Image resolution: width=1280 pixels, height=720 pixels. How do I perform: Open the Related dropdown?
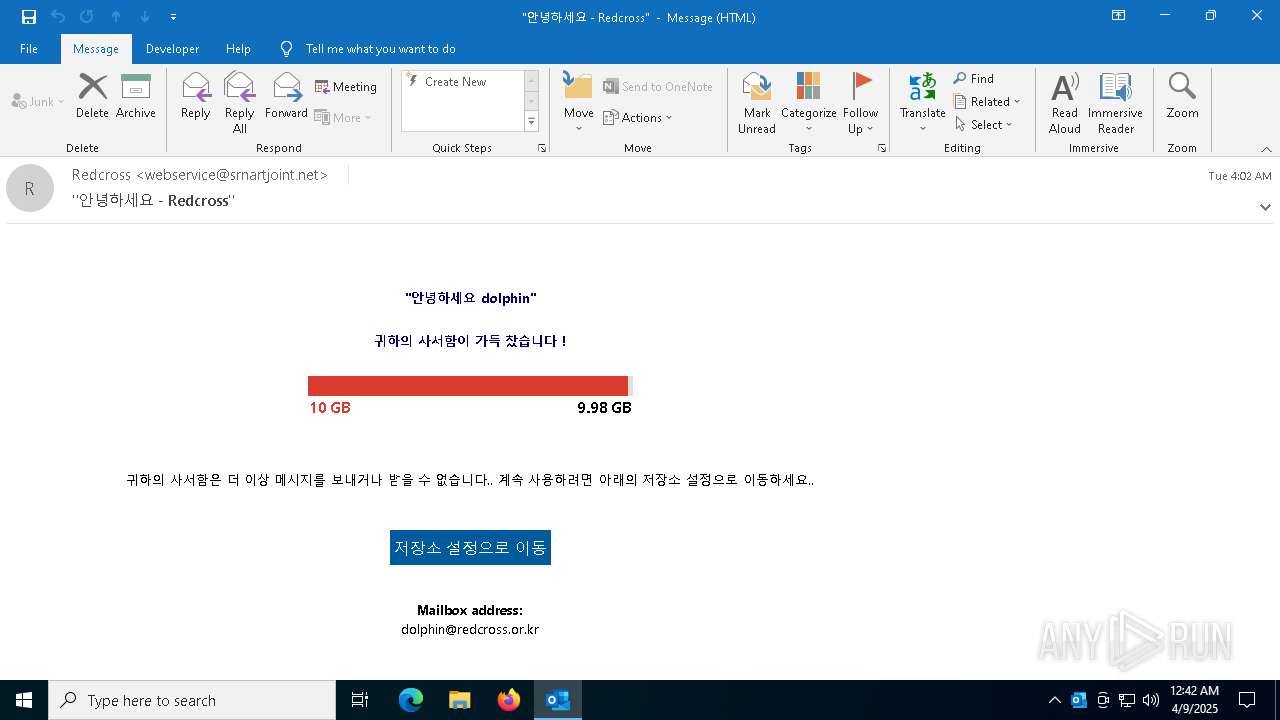[987, 102]
